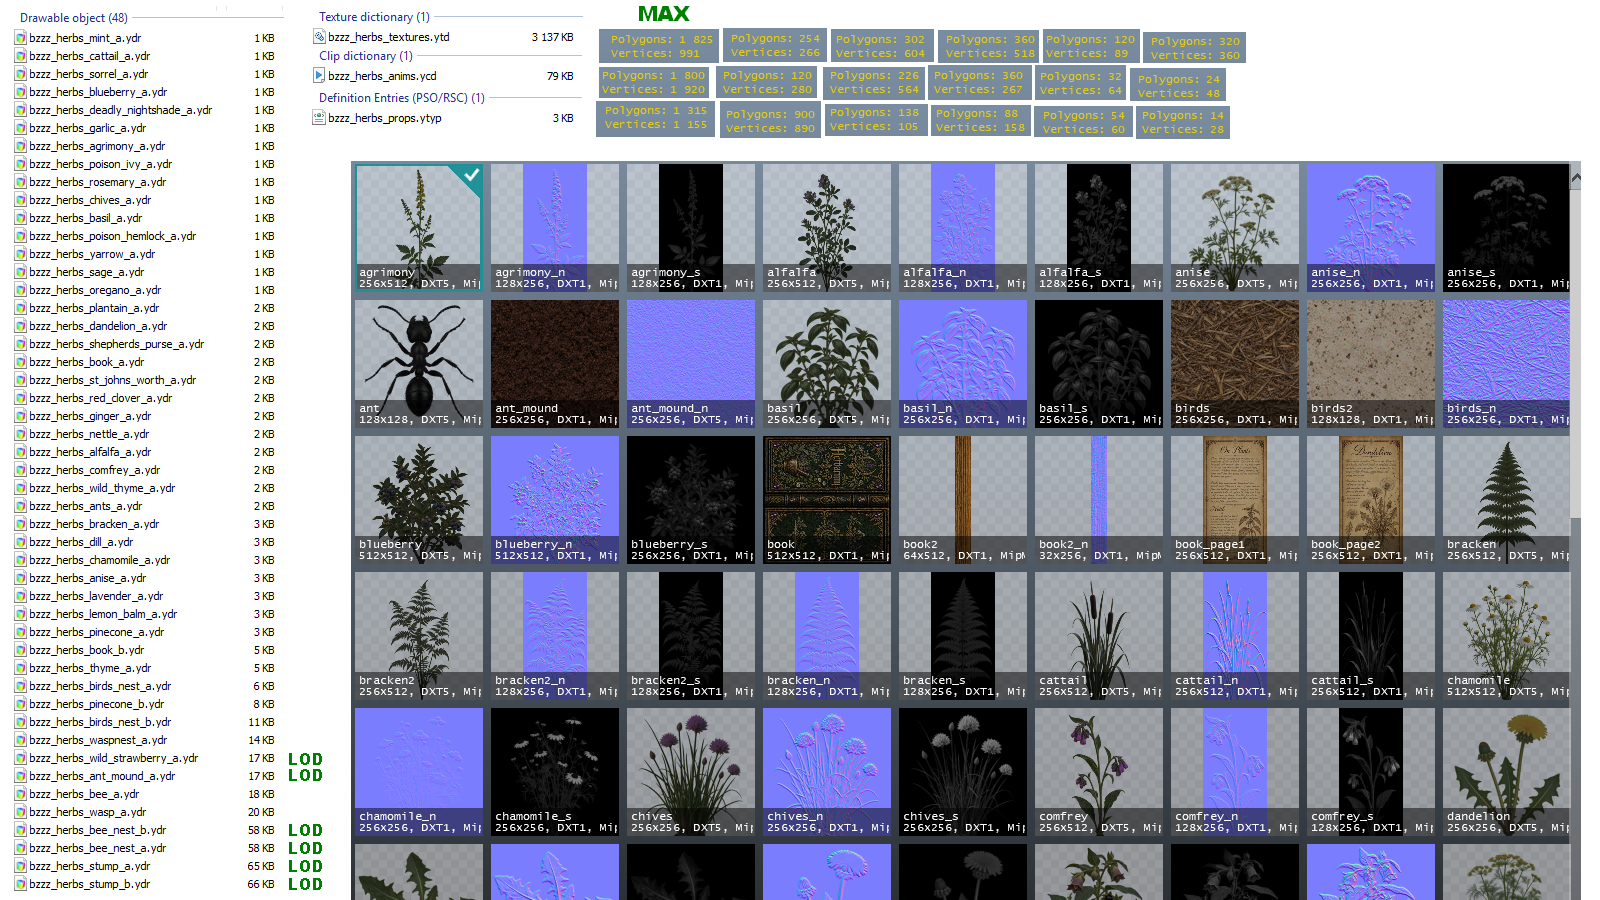Click the Clip dictionary (1) group header
Screen dimensions: 1600x900
(x=366, y=56)
